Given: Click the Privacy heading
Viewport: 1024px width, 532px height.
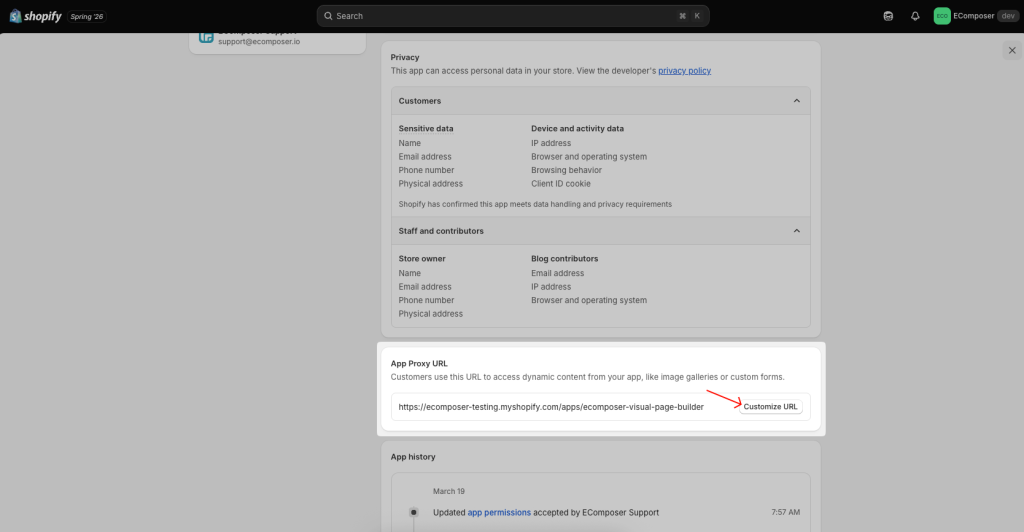Looking at the screenshot, I should tap(405, 57).
